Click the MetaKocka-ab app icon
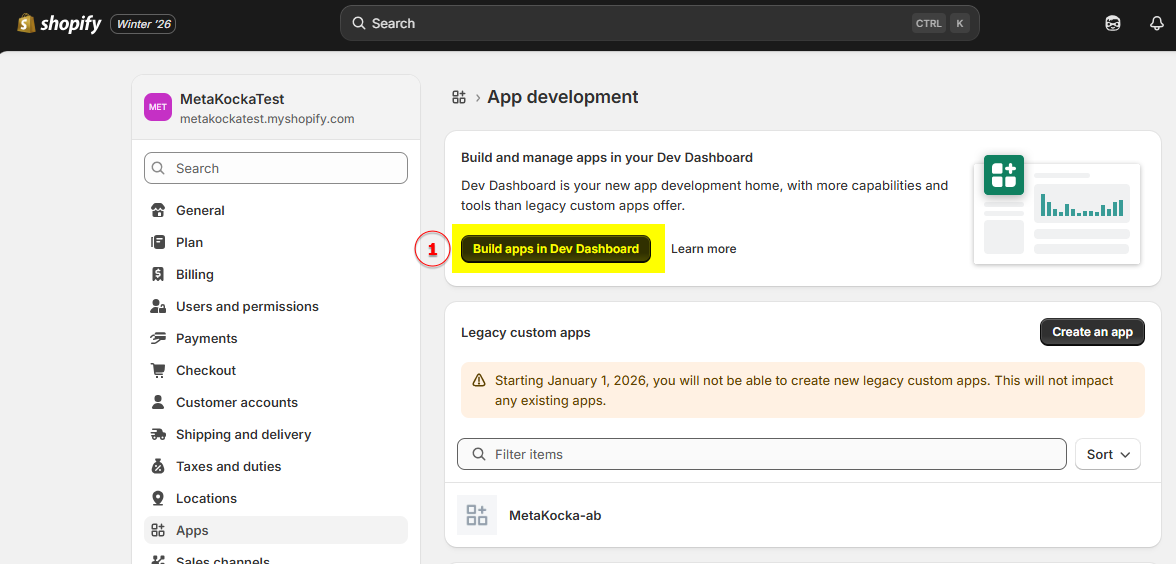Viewport: 1176px width, 564px height. (x=477, y=515)
